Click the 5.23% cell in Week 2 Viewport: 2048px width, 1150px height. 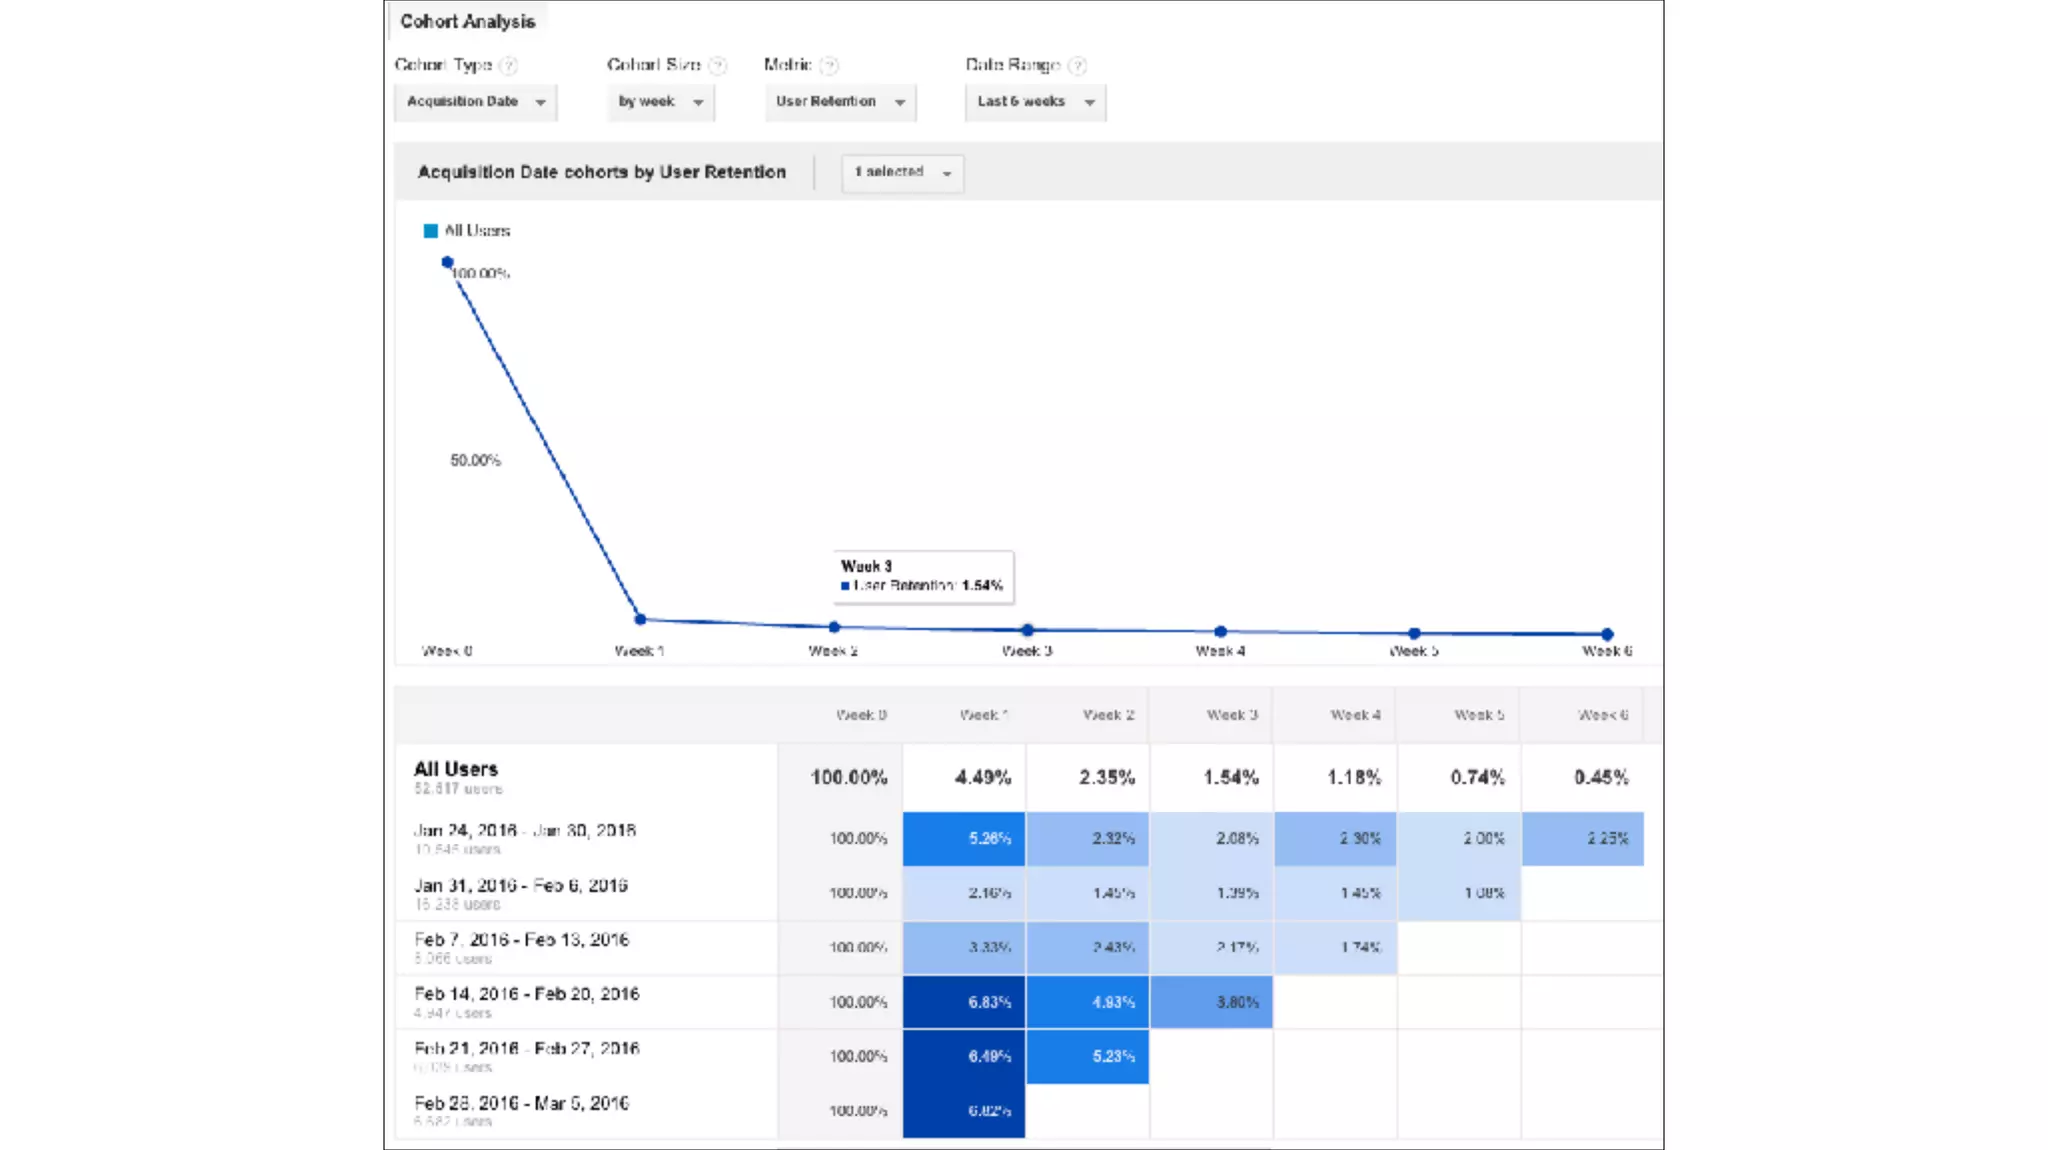tap(1087, 1056)
